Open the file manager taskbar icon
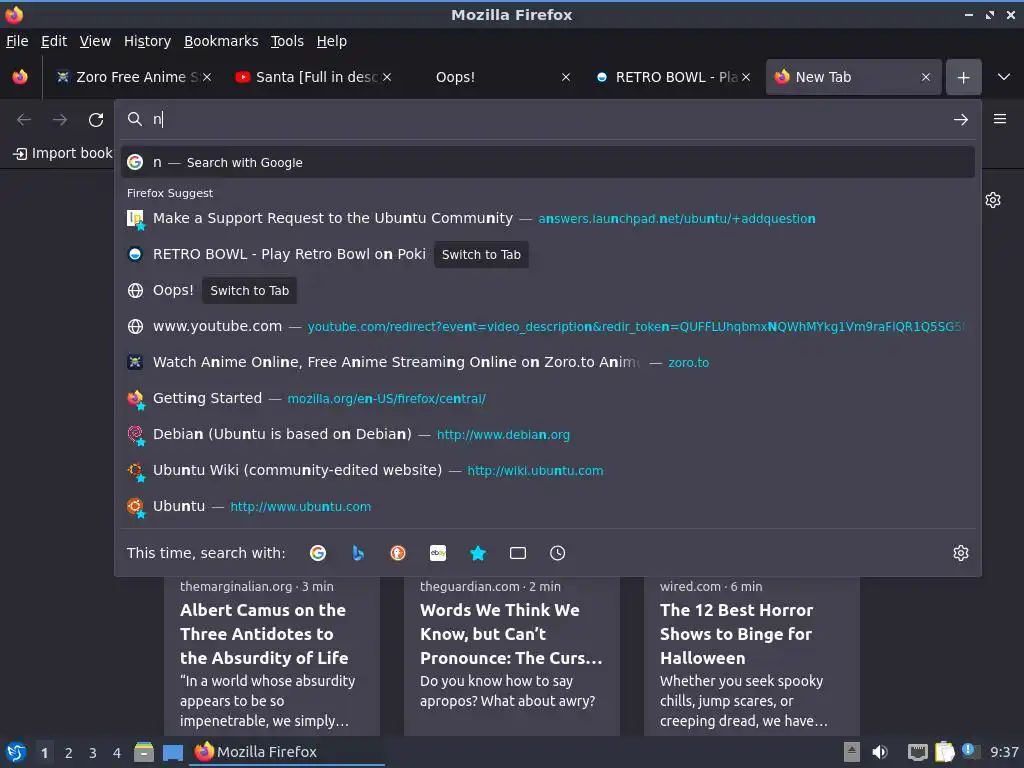This screenshot has width=1024, height=768. tap(144, 752)
